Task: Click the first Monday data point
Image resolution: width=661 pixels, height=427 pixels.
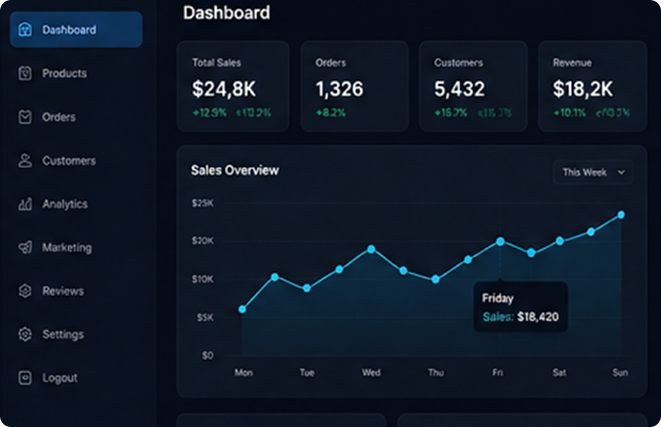Action: pos(242,309)
